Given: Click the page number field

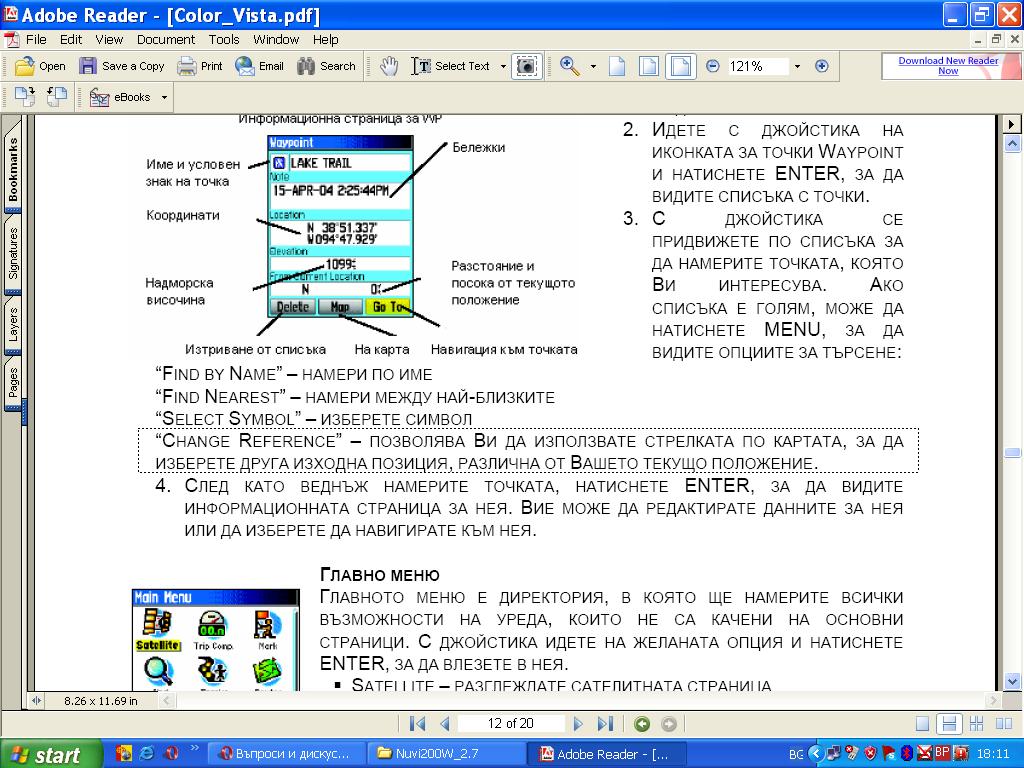Looking at the screenshot, I should 510,723.
